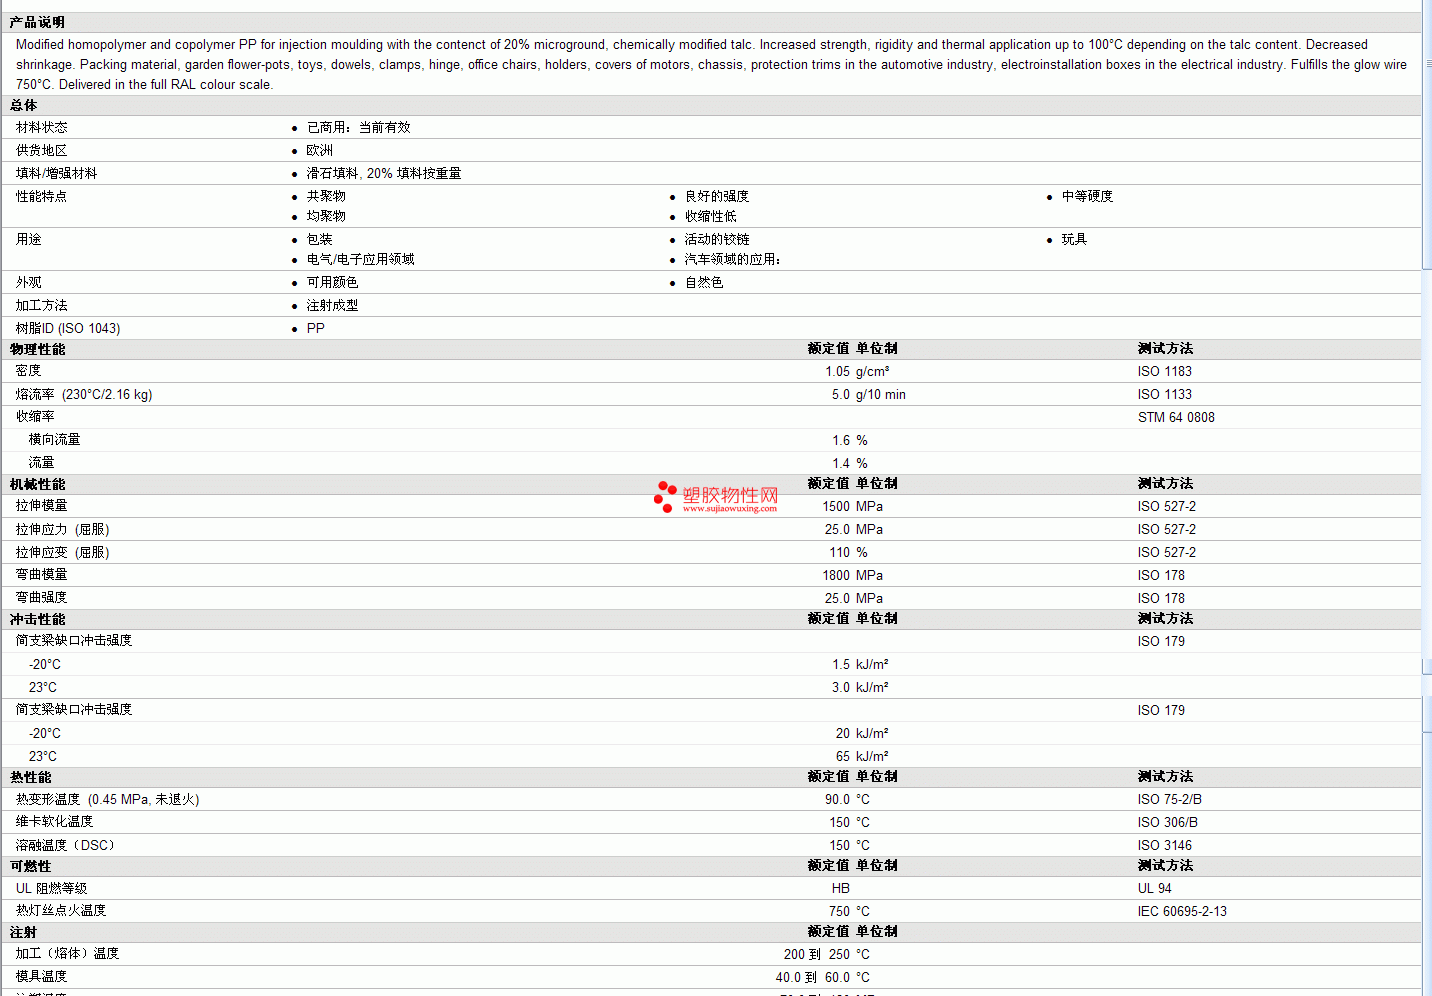The height and width of the screenshot is (996, 1432).
Task: Click the 热性能 section header
Action: click(30, 777)
